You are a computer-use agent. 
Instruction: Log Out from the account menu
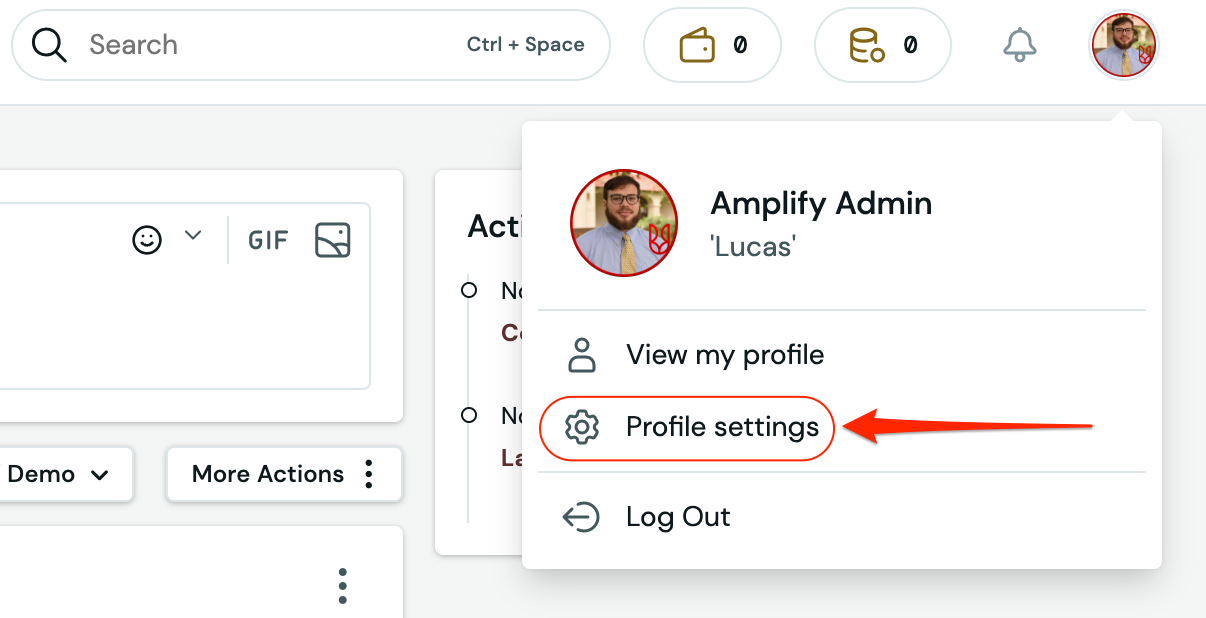click(x=677, y=517)
